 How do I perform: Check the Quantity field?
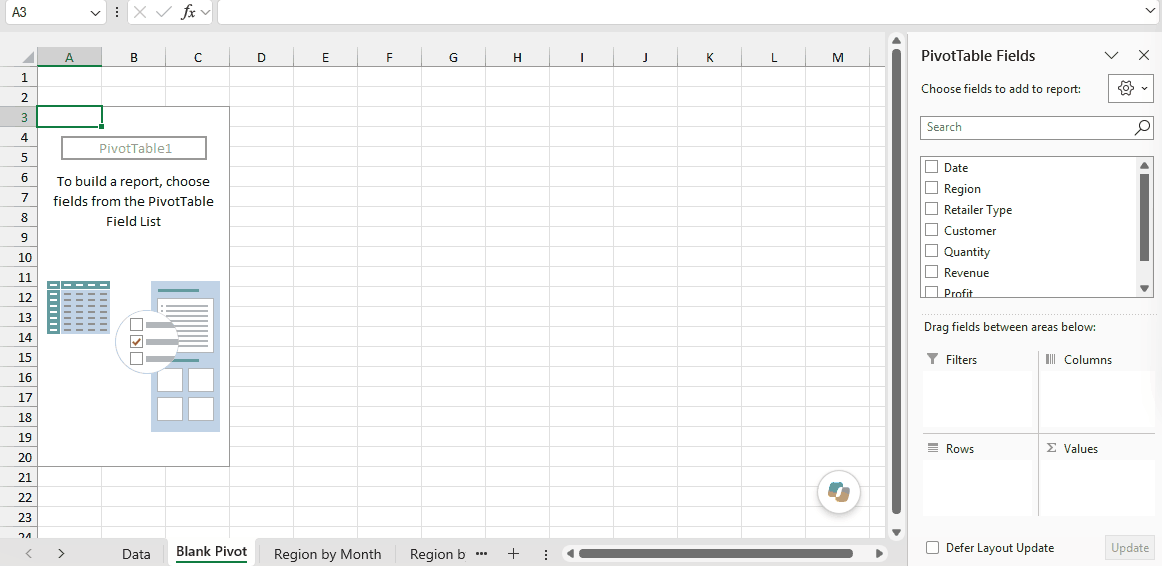coord(932,250)
